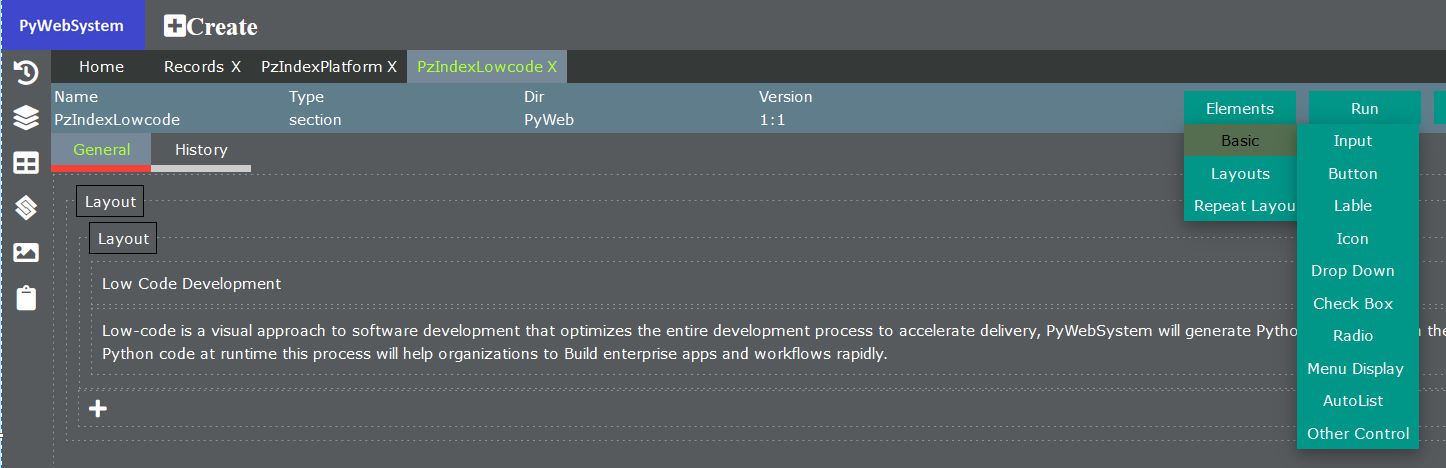
Task: Select the outer Layout label box
Action: point(110,202)
